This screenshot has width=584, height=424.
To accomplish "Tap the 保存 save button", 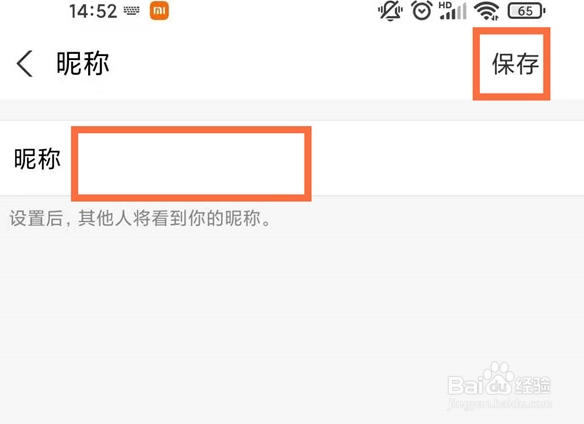I will 515,64.
